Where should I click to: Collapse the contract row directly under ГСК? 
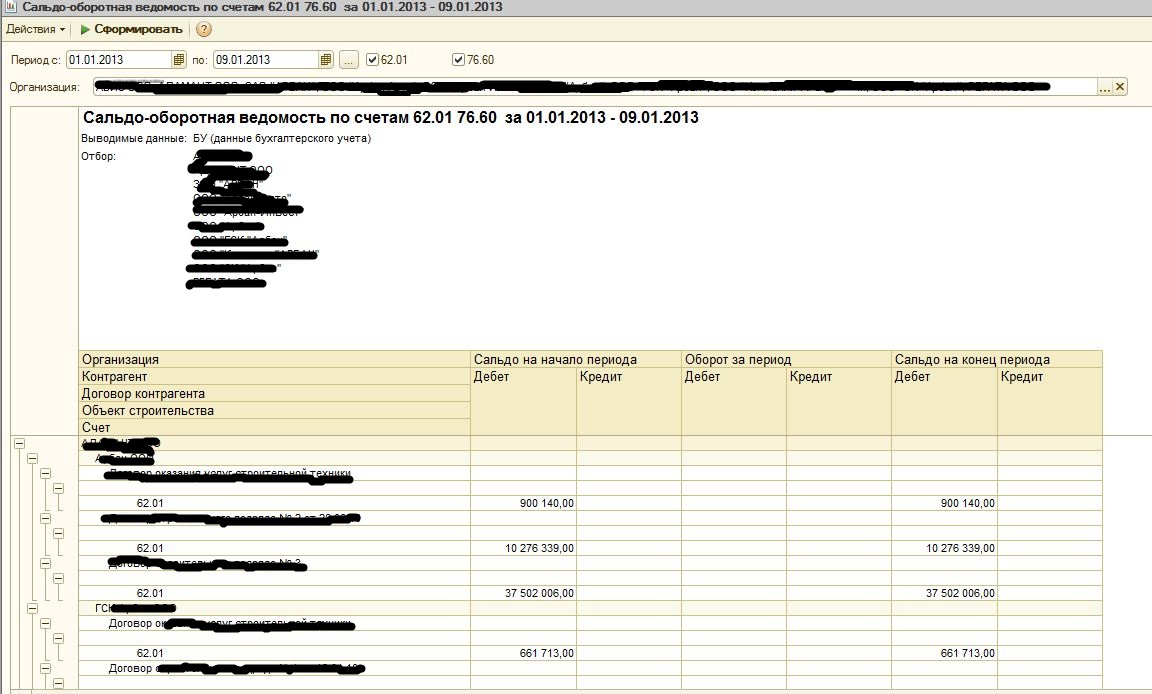tap(46, 623)
